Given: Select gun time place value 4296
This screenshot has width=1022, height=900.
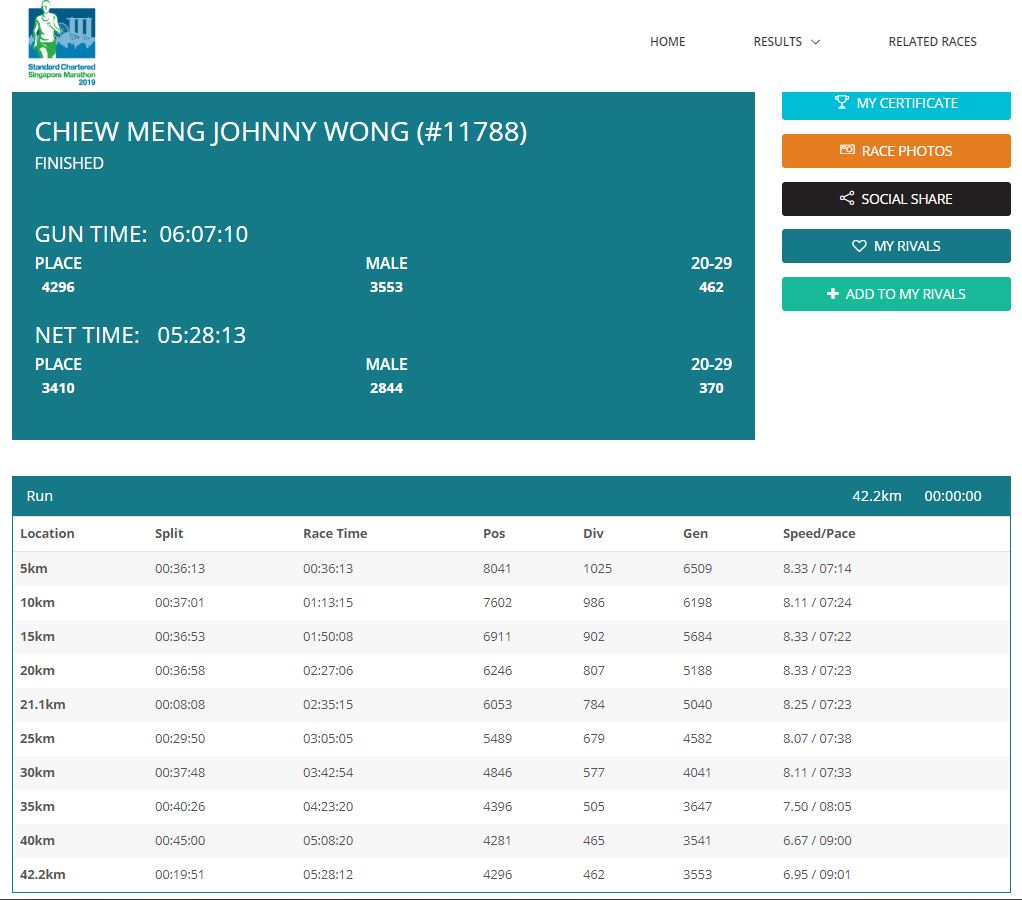Looking at the screenshot, I should click(58, 287).
